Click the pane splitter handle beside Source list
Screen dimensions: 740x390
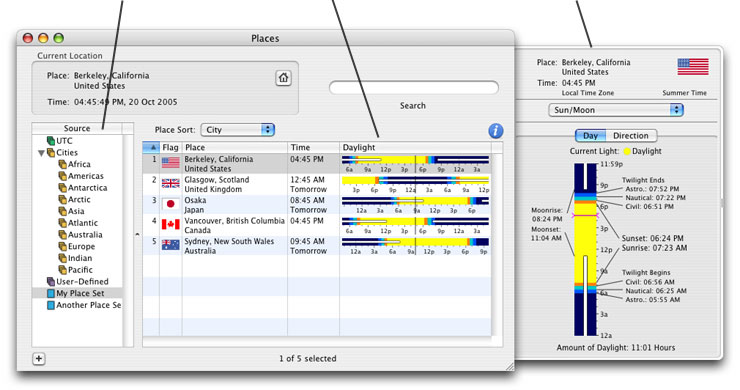pos(137,234)
